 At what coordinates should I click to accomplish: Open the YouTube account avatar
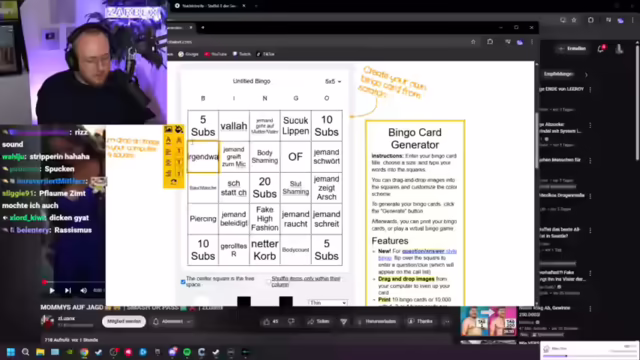620,49
